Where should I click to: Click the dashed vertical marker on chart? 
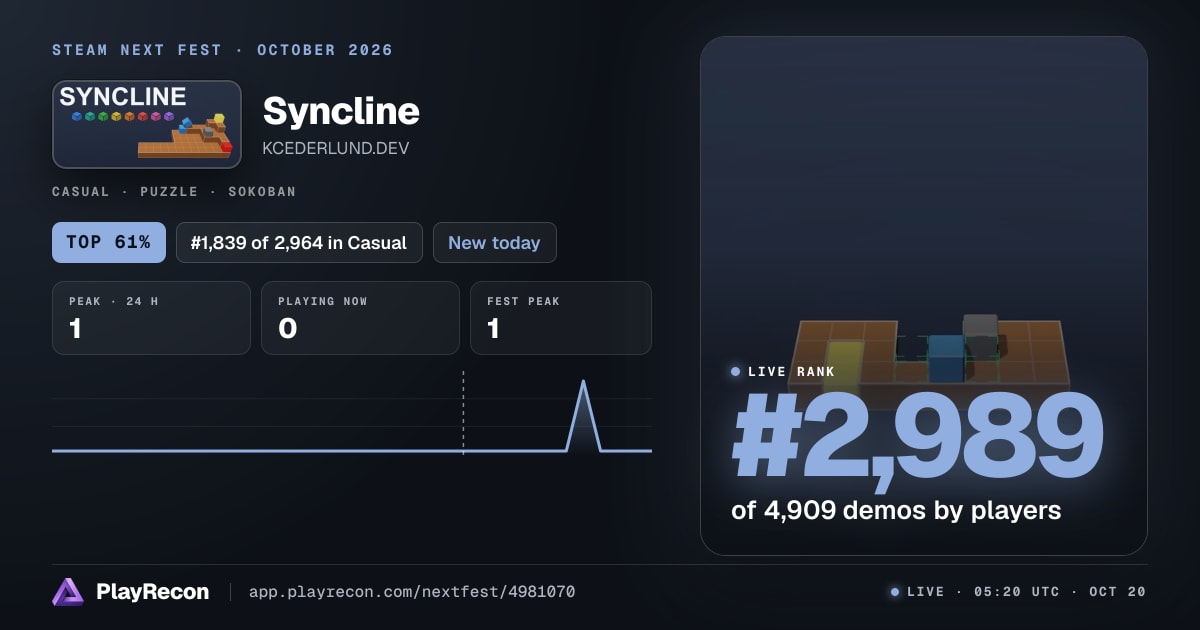[463, 413]
